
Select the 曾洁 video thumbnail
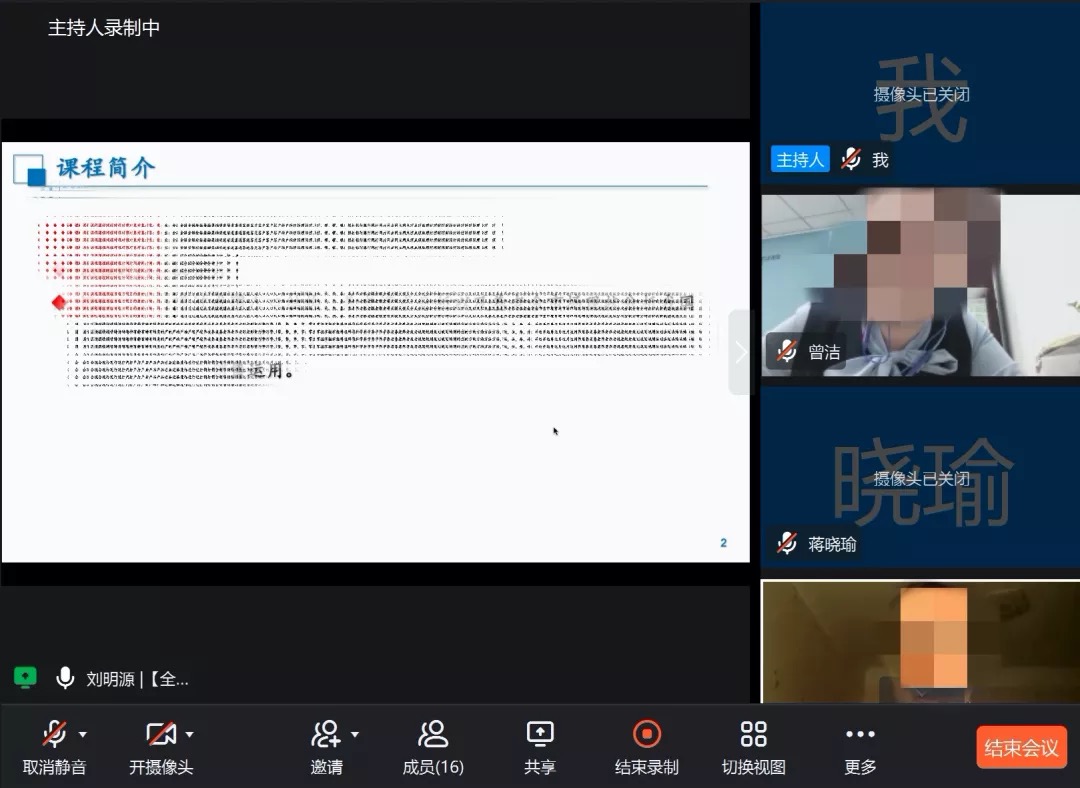920,280
